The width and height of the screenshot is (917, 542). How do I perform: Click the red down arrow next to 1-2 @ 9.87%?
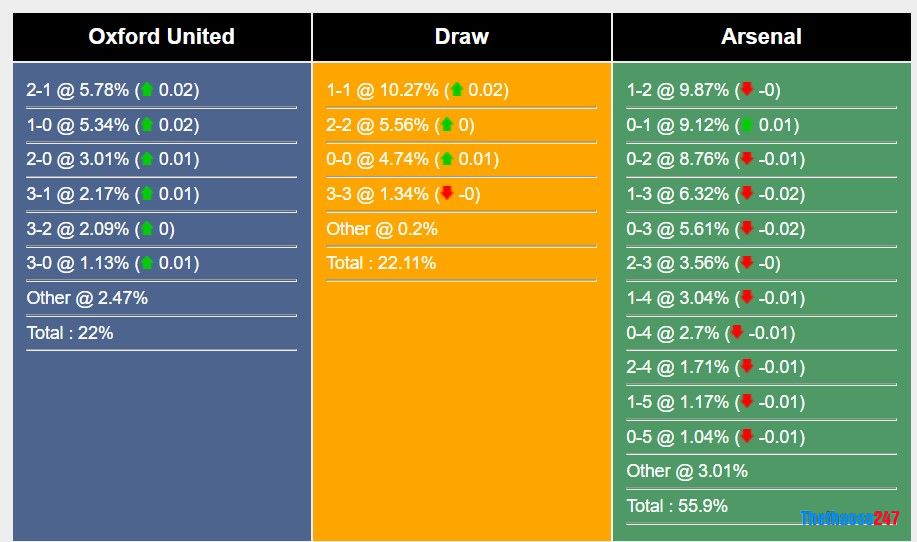point(747,90)
